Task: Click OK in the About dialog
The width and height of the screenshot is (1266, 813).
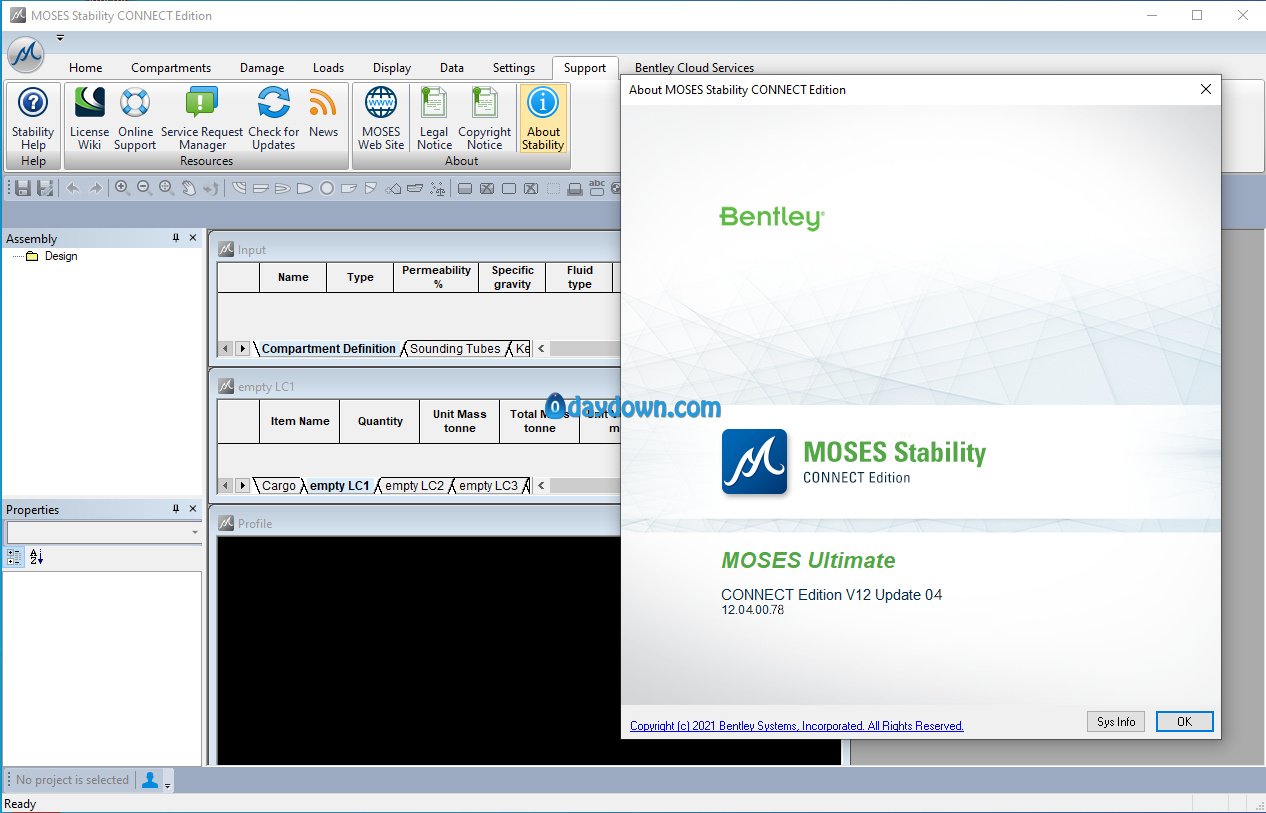Action: 1184,722
